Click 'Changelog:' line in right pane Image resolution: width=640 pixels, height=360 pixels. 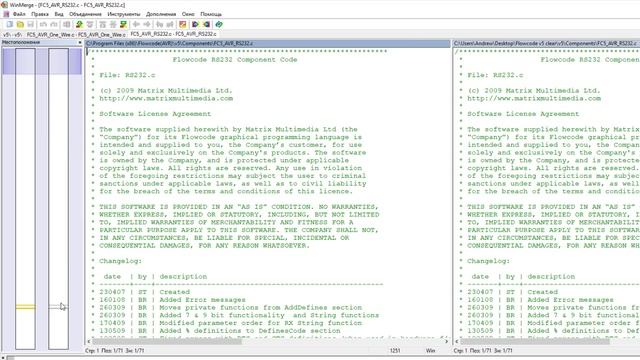[489, 261]
